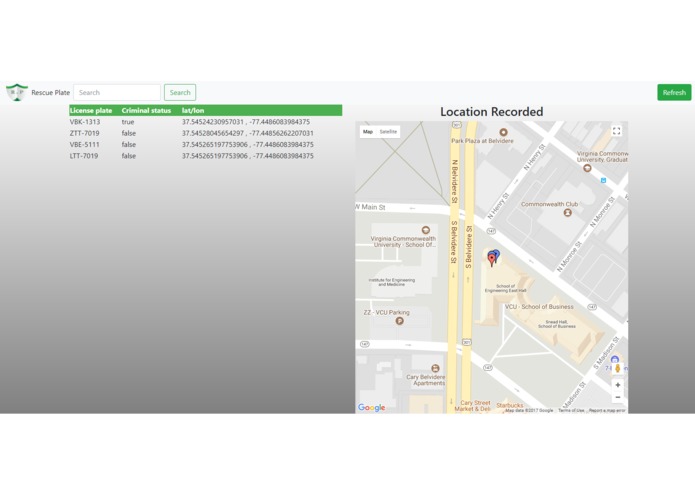Open the Rescue Plate brand link

pos(51,93)
